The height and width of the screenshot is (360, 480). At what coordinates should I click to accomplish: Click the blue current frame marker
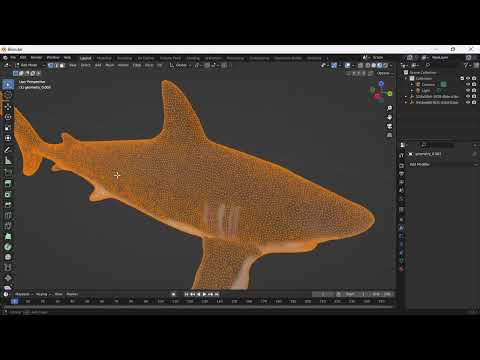(14, 301)
